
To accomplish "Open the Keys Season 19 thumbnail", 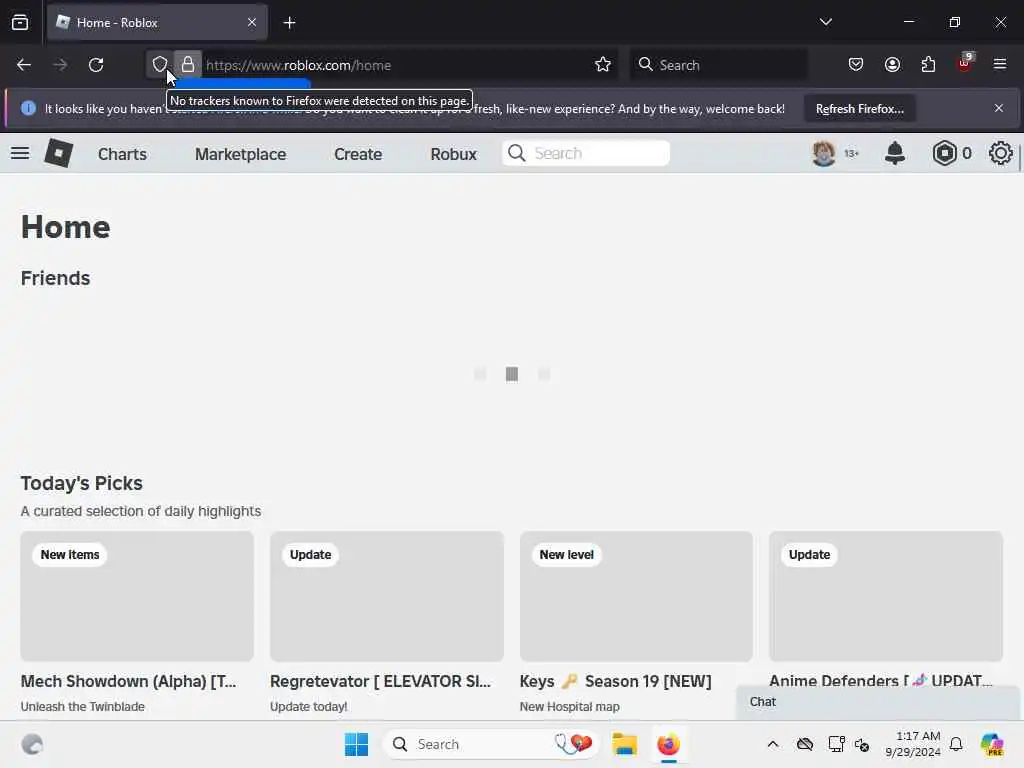I will click(x=636, y=596).
